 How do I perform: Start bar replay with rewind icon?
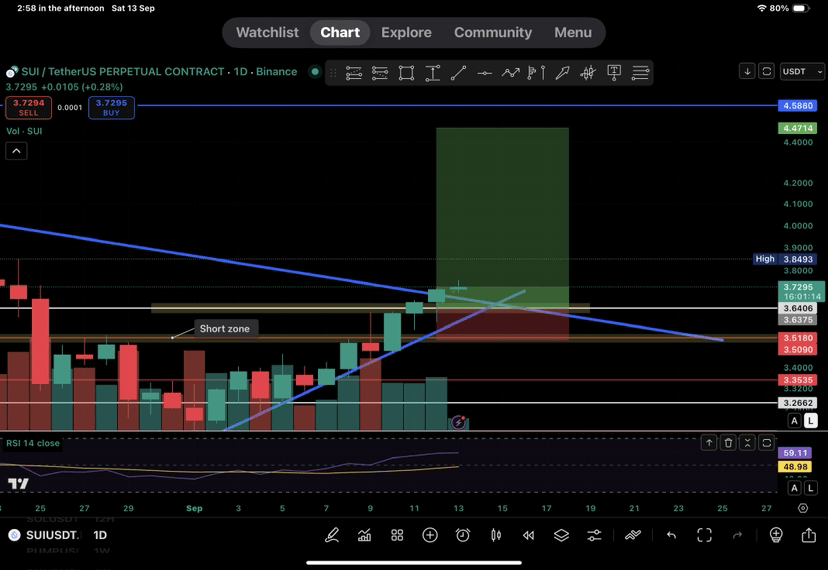[528, 535]
